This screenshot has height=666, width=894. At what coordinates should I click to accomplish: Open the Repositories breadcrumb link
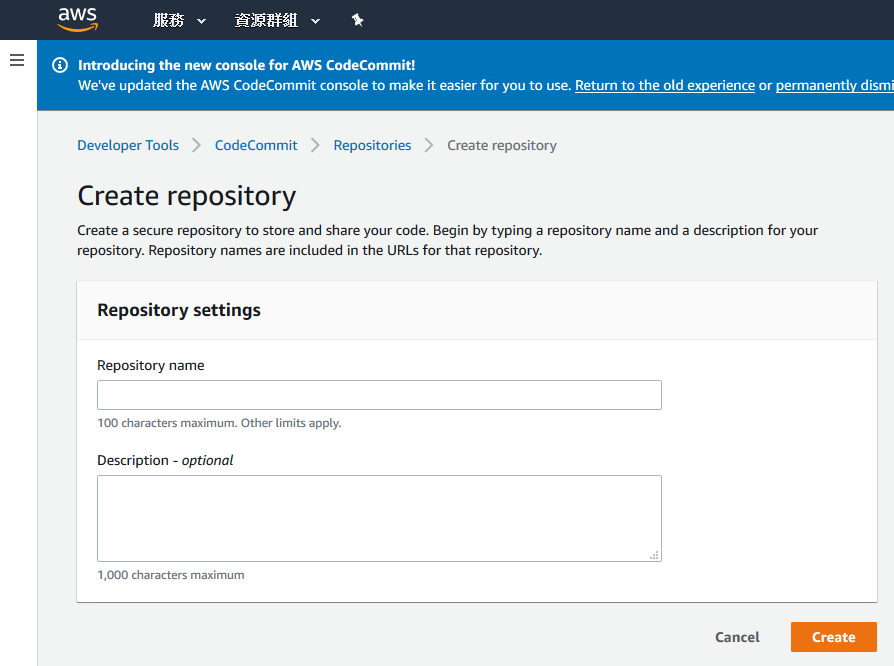372,145
